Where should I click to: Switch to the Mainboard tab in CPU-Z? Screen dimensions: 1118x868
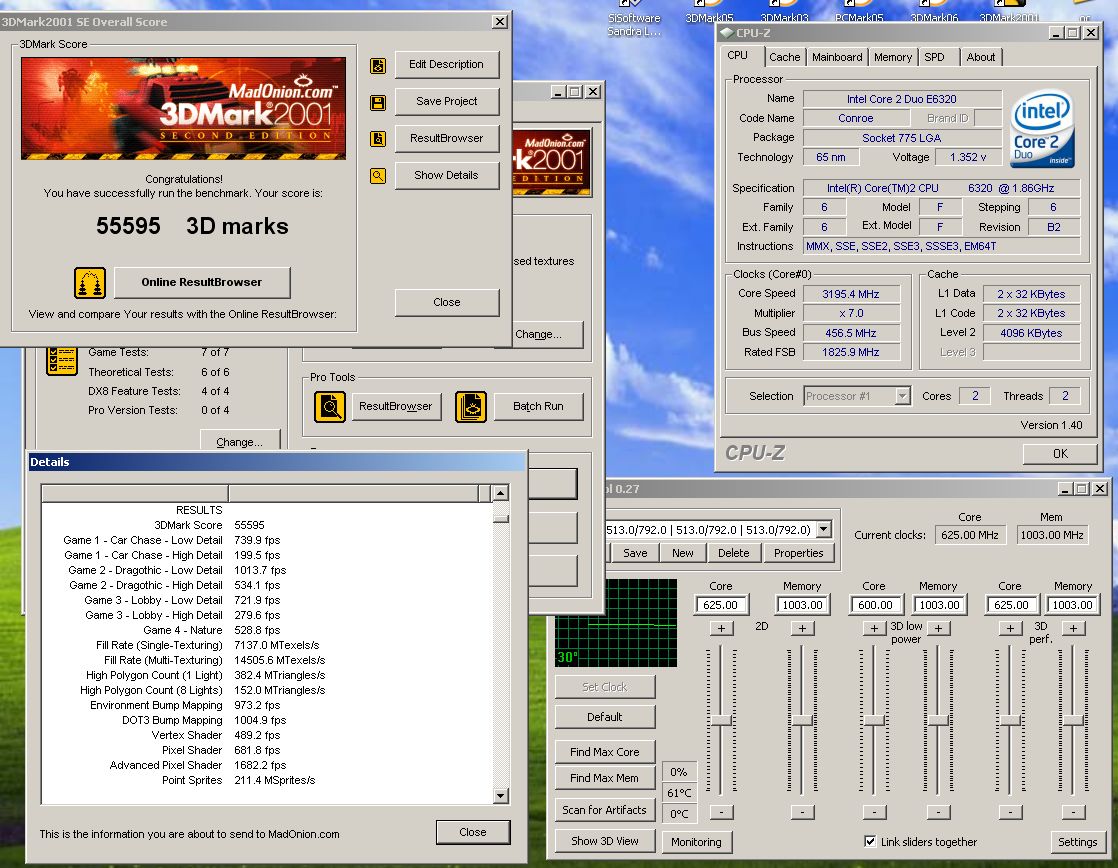[x=837, y=57]
